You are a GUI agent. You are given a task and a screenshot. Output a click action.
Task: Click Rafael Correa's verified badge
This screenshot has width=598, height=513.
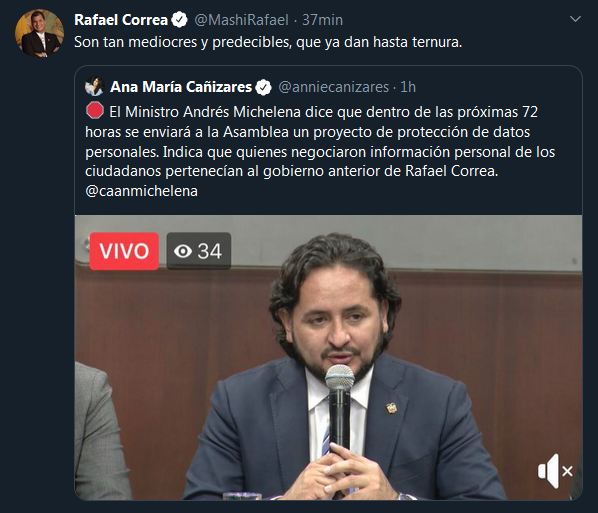pyautogui.click(x=179, y=20)
